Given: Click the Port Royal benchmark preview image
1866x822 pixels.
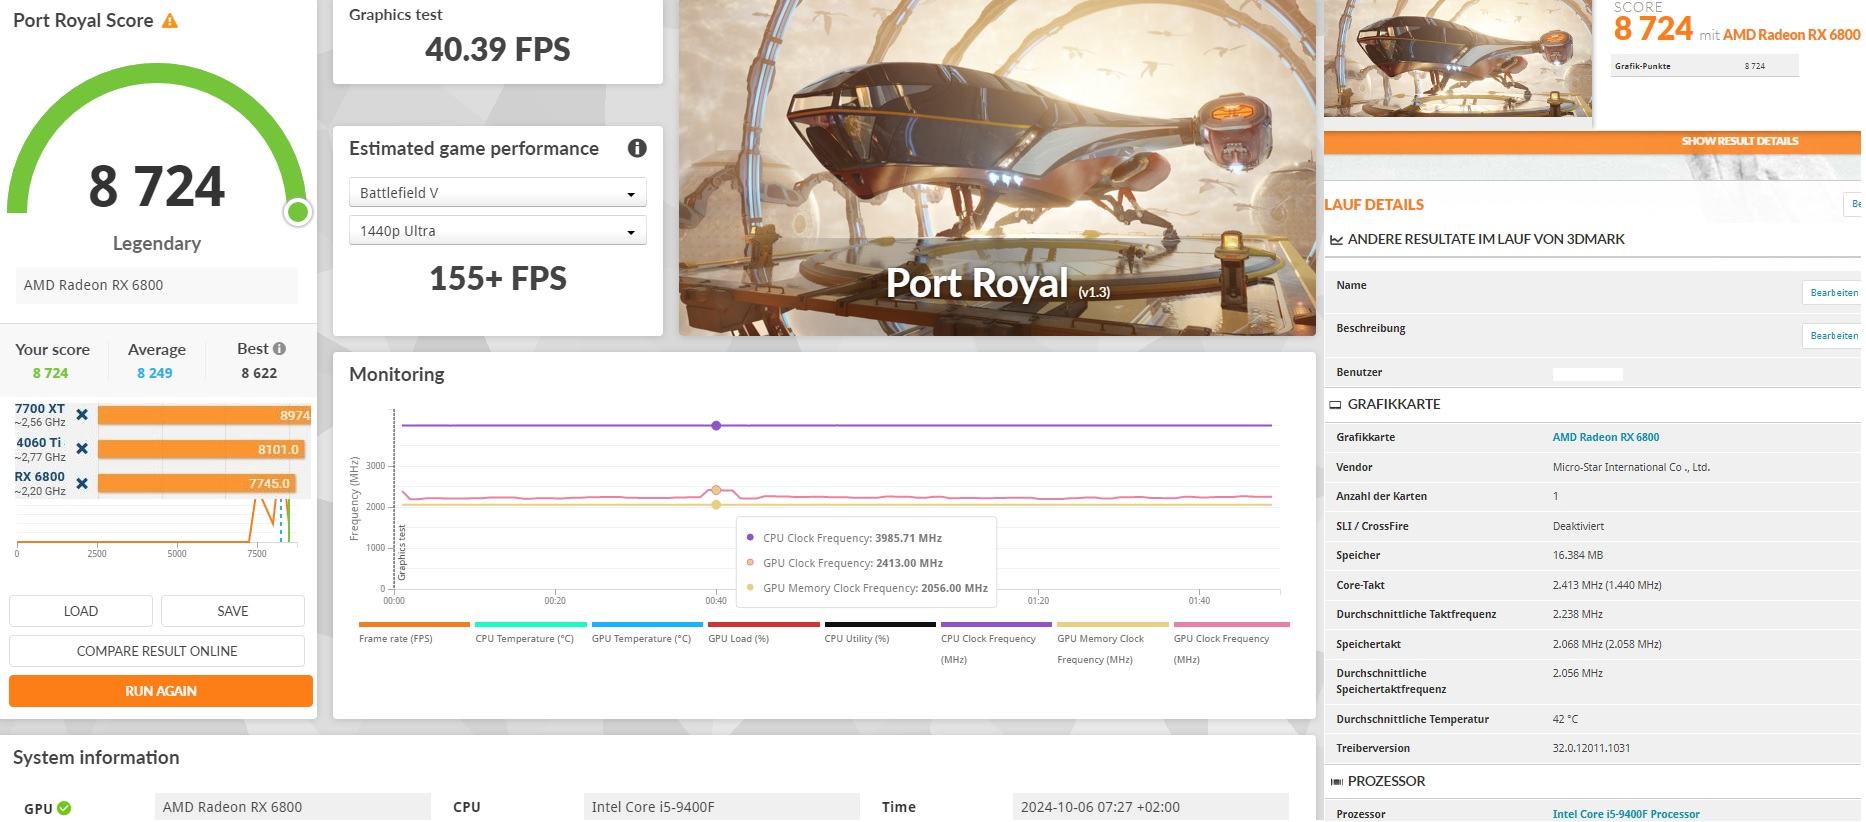Looking at the screenshot, I should 997,167.
